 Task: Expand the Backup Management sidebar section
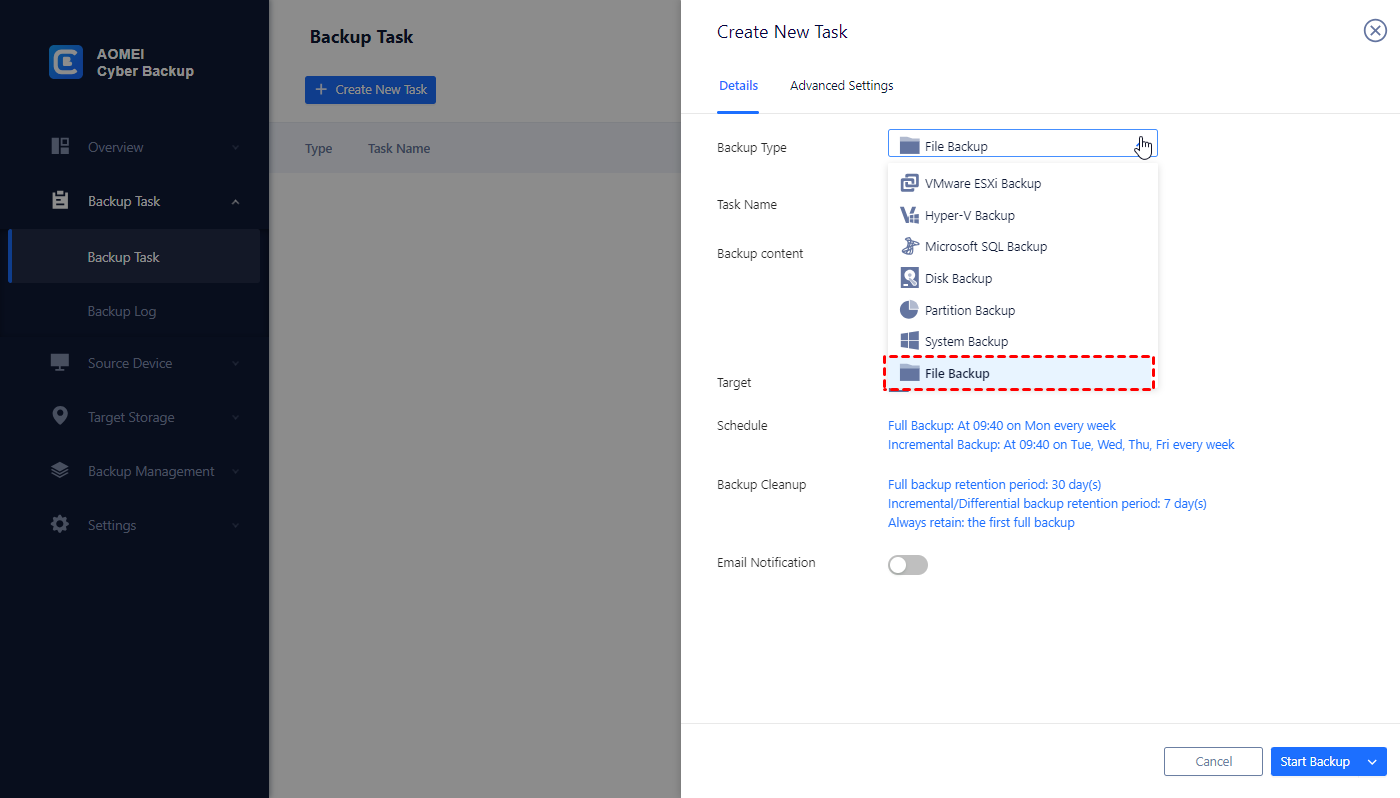click(x=236, y=472)
